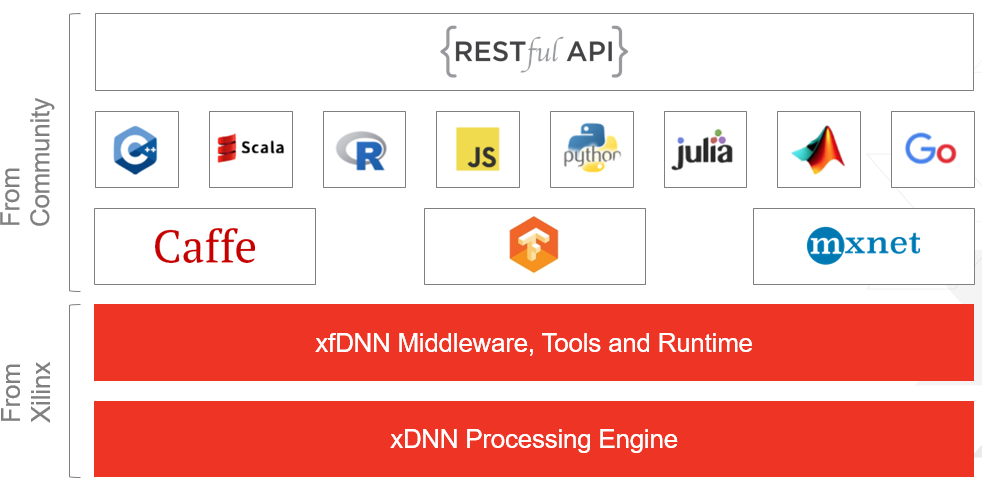Click the Caffe framework box
This screenshot has height=490, width=982.
(205, 246)
